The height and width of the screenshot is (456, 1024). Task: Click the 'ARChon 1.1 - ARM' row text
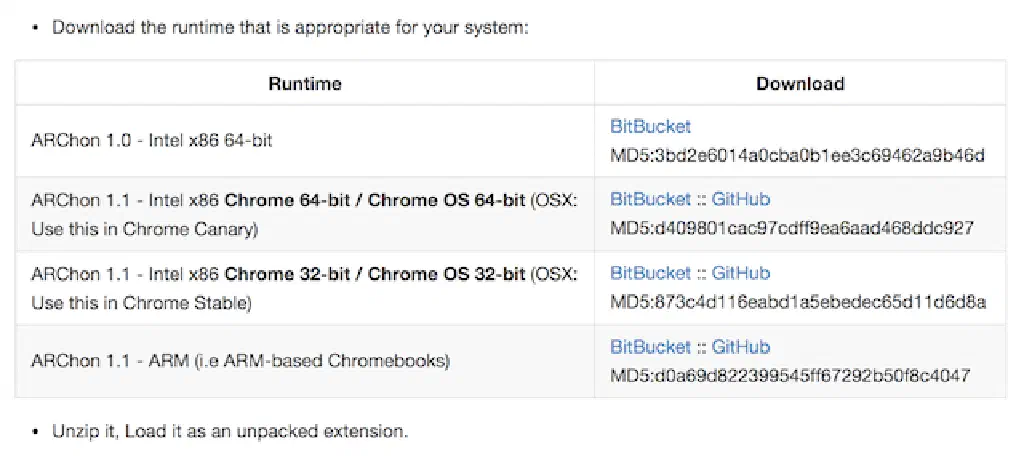tap(240, 361)
